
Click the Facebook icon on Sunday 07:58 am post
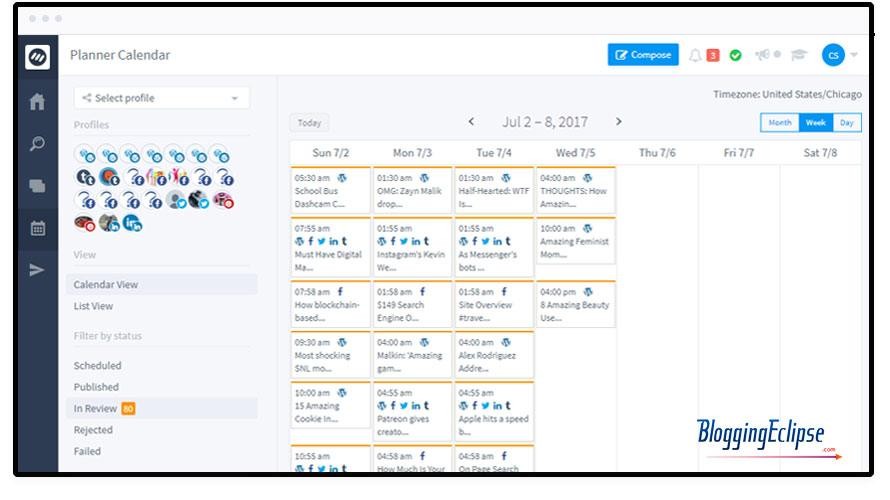point(340,291)
